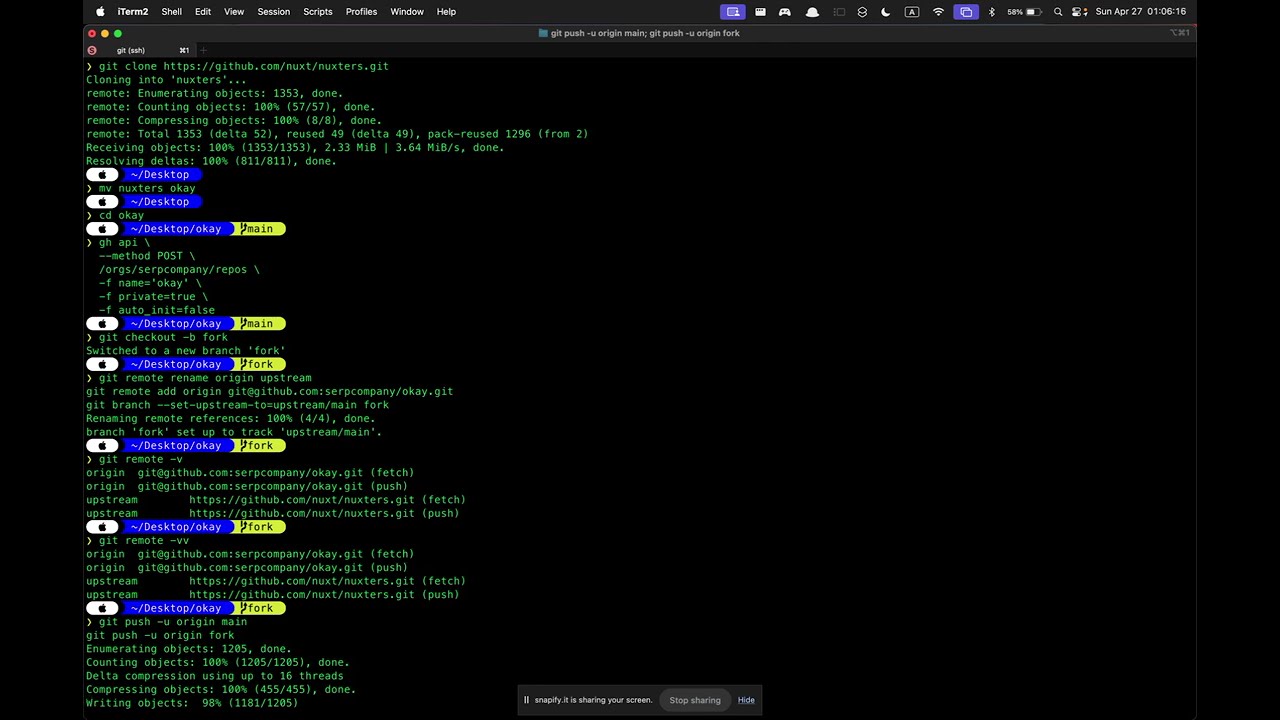This screenshot has height=720, width=1280.
Task: Click the crescent moon Focus icon
Action: [886, 12]
